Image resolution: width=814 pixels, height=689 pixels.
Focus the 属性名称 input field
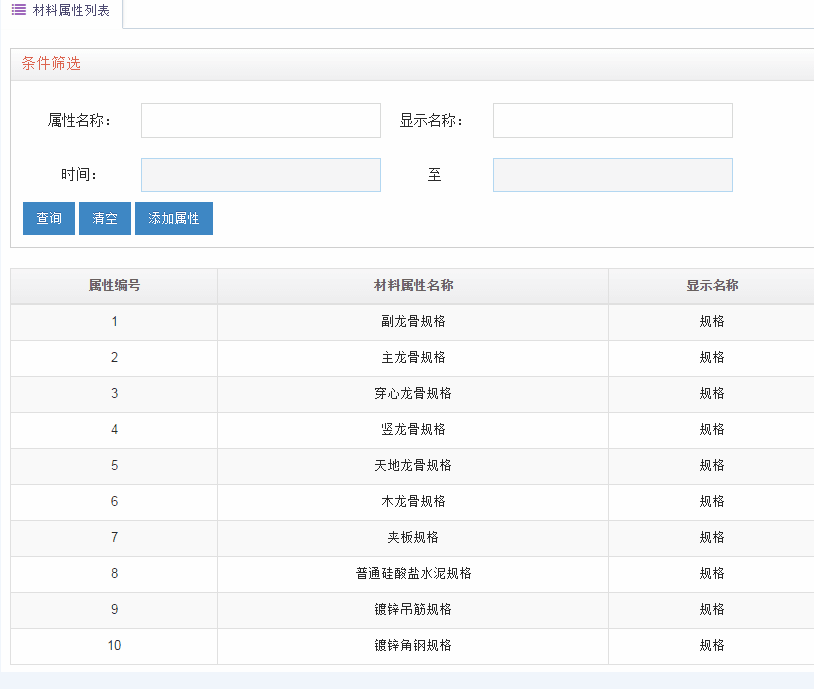point(261,120)
